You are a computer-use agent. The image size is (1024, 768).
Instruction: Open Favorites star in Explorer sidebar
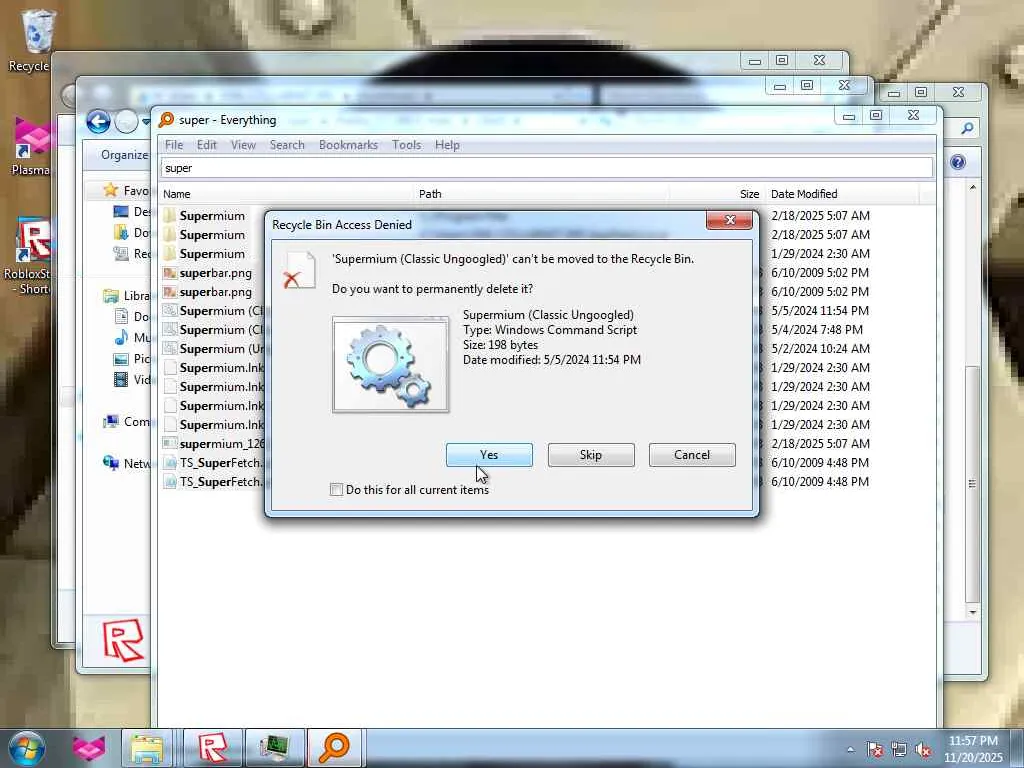(111, 190)
